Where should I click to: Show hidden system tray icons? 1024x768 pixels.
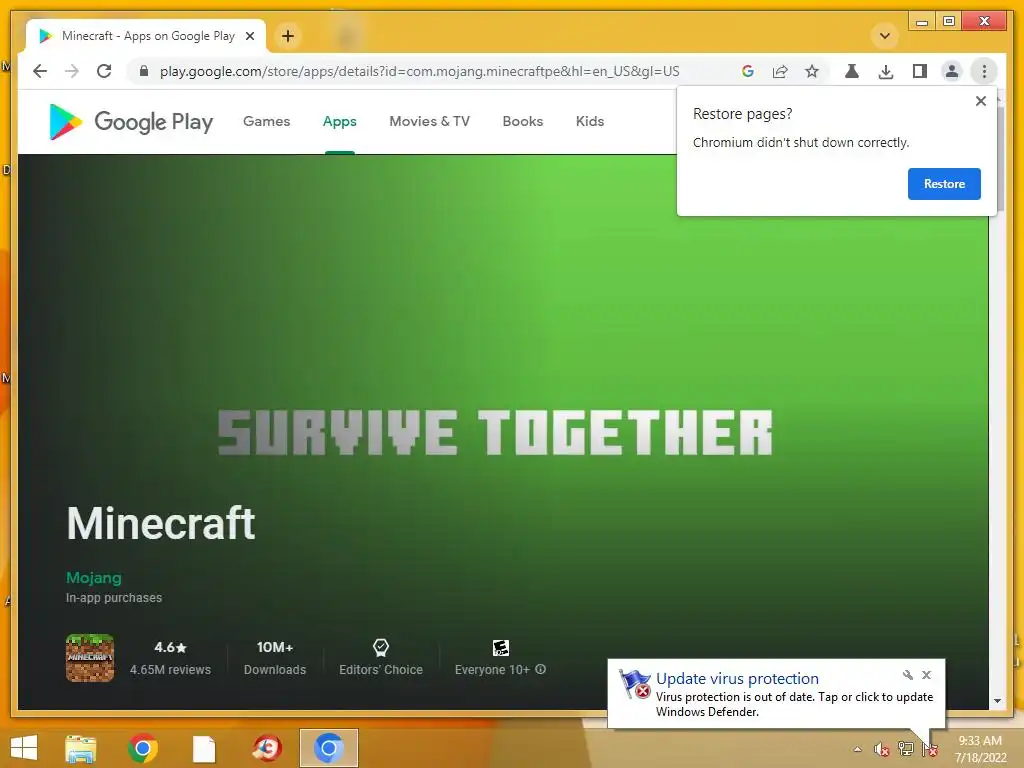tap(857, 749)
